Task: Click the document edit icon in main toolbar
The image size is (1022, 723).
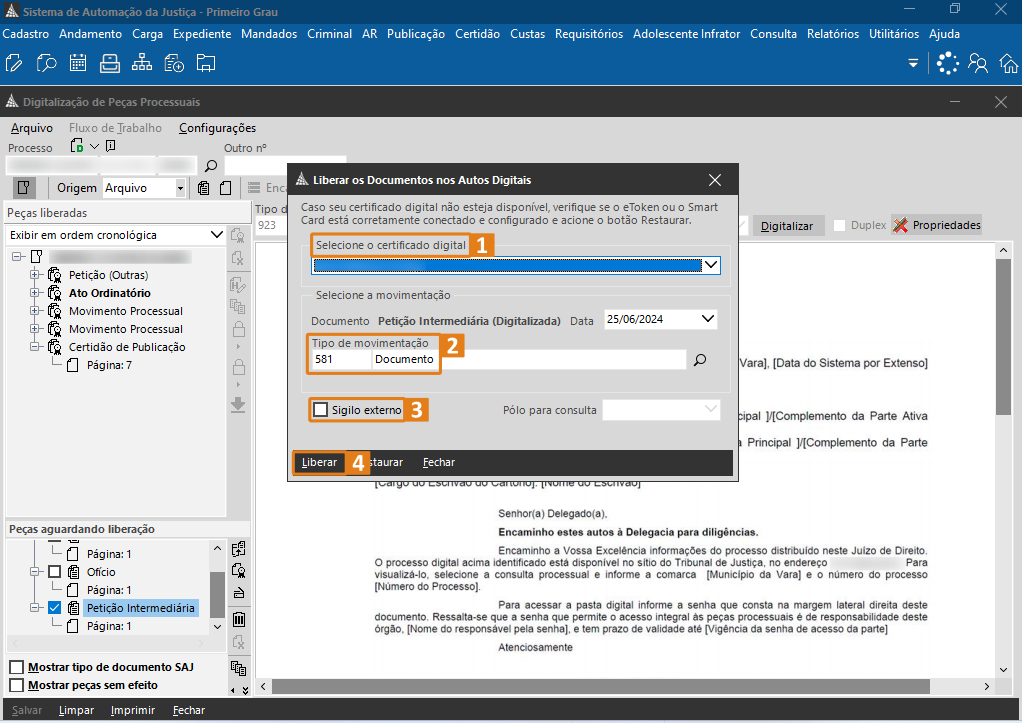Action: pos(14,63)
